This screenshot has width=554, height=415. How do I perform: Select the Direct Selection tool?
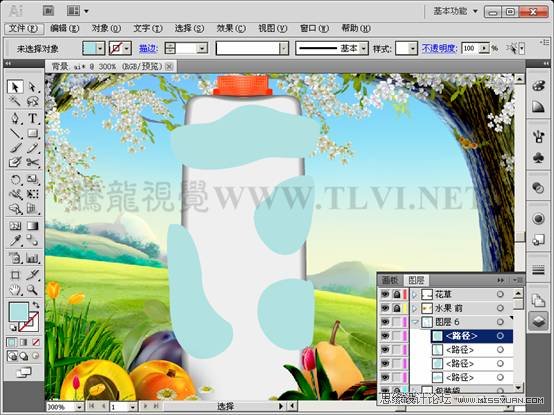pos(33,87)
